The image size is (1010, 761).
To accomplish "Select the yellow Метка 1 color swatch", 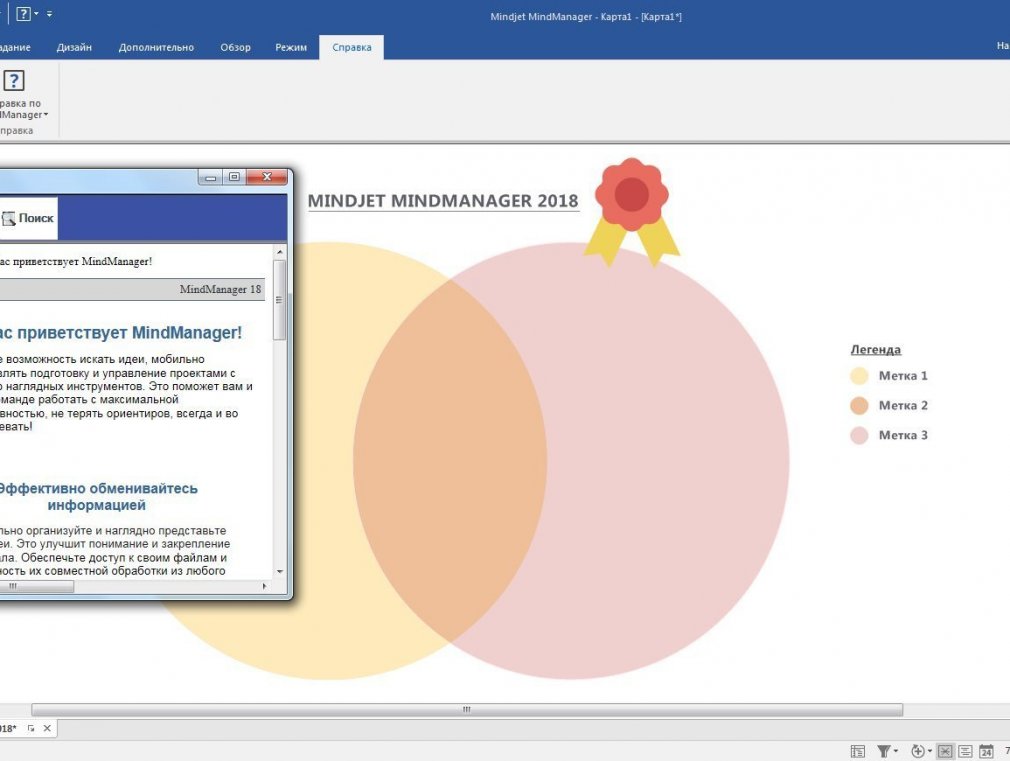I will coord(859,376).
